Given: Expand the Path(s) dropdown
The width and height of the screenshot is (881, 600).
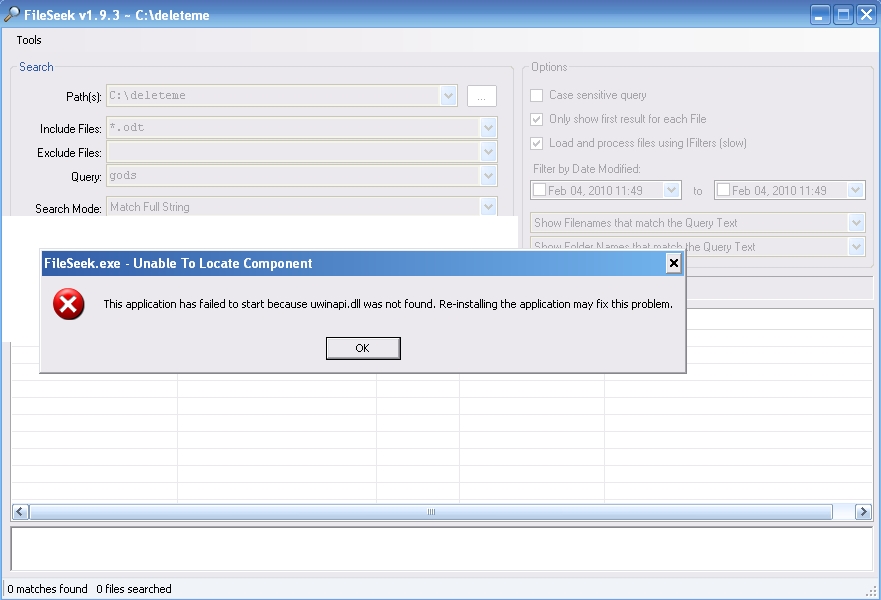Looking at the screenshot, I should pyautogui.click(x=448, y=96).
